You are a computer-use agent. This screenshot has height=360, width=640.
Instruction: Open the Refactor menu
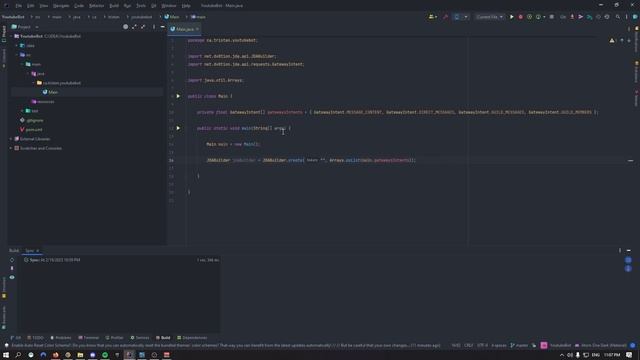point(96,6)
